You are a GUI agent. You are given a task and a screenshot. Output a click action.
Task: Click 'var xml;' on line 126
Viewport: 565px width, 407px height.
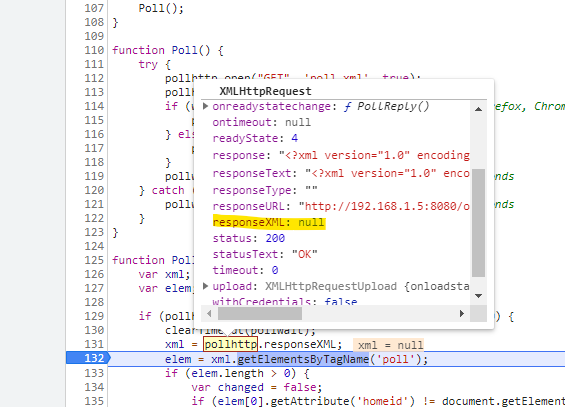164,274
